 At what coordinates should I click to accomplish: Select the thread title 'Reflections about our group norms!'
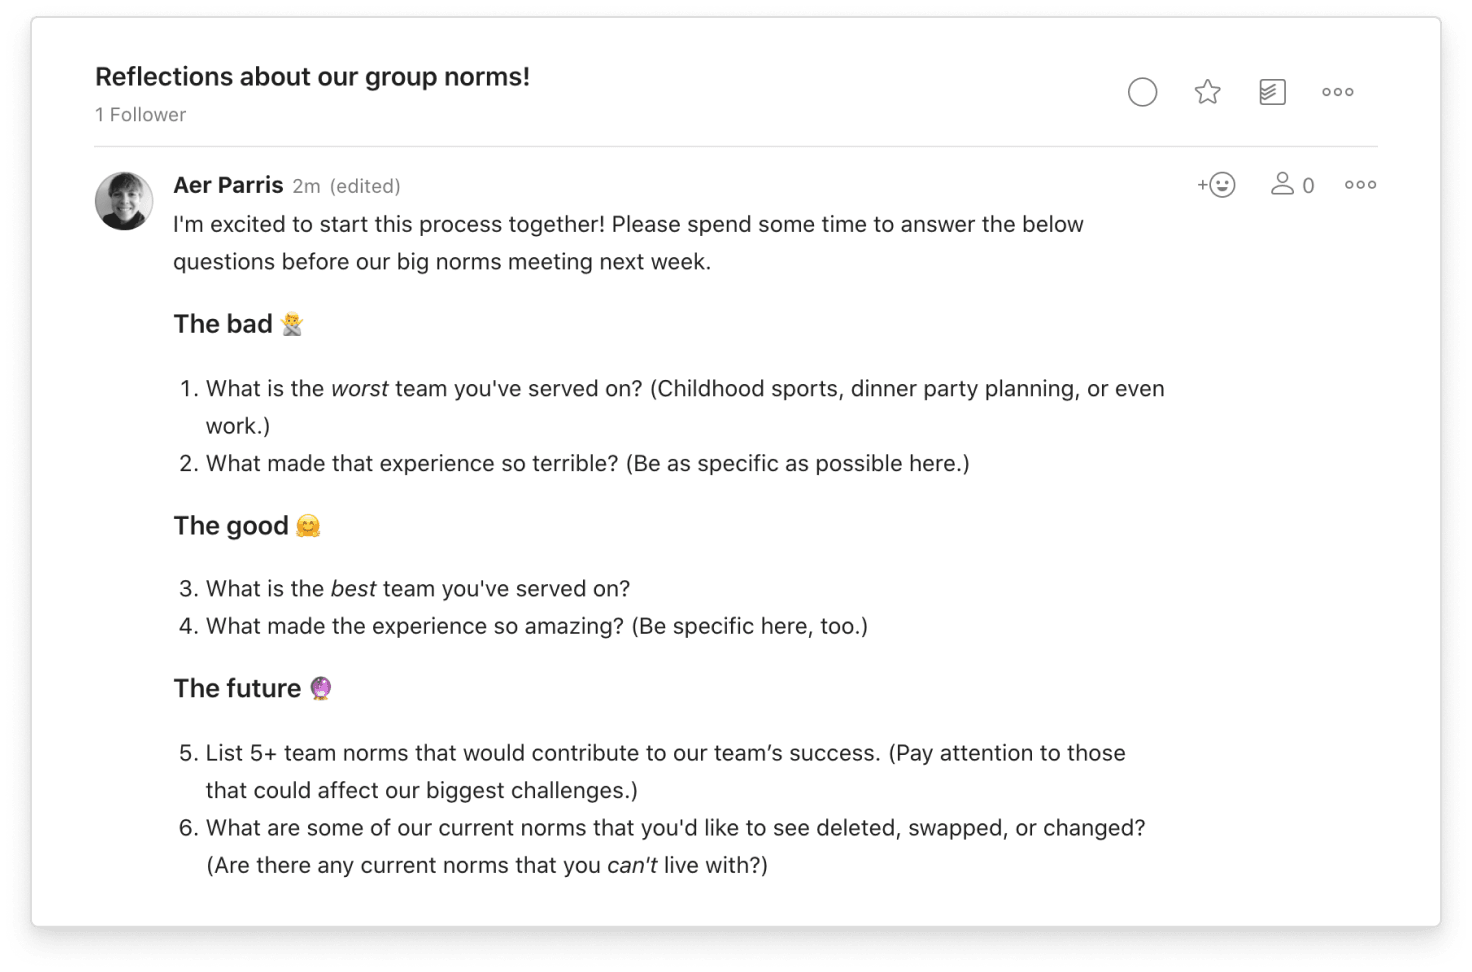(x=311, y=76)
